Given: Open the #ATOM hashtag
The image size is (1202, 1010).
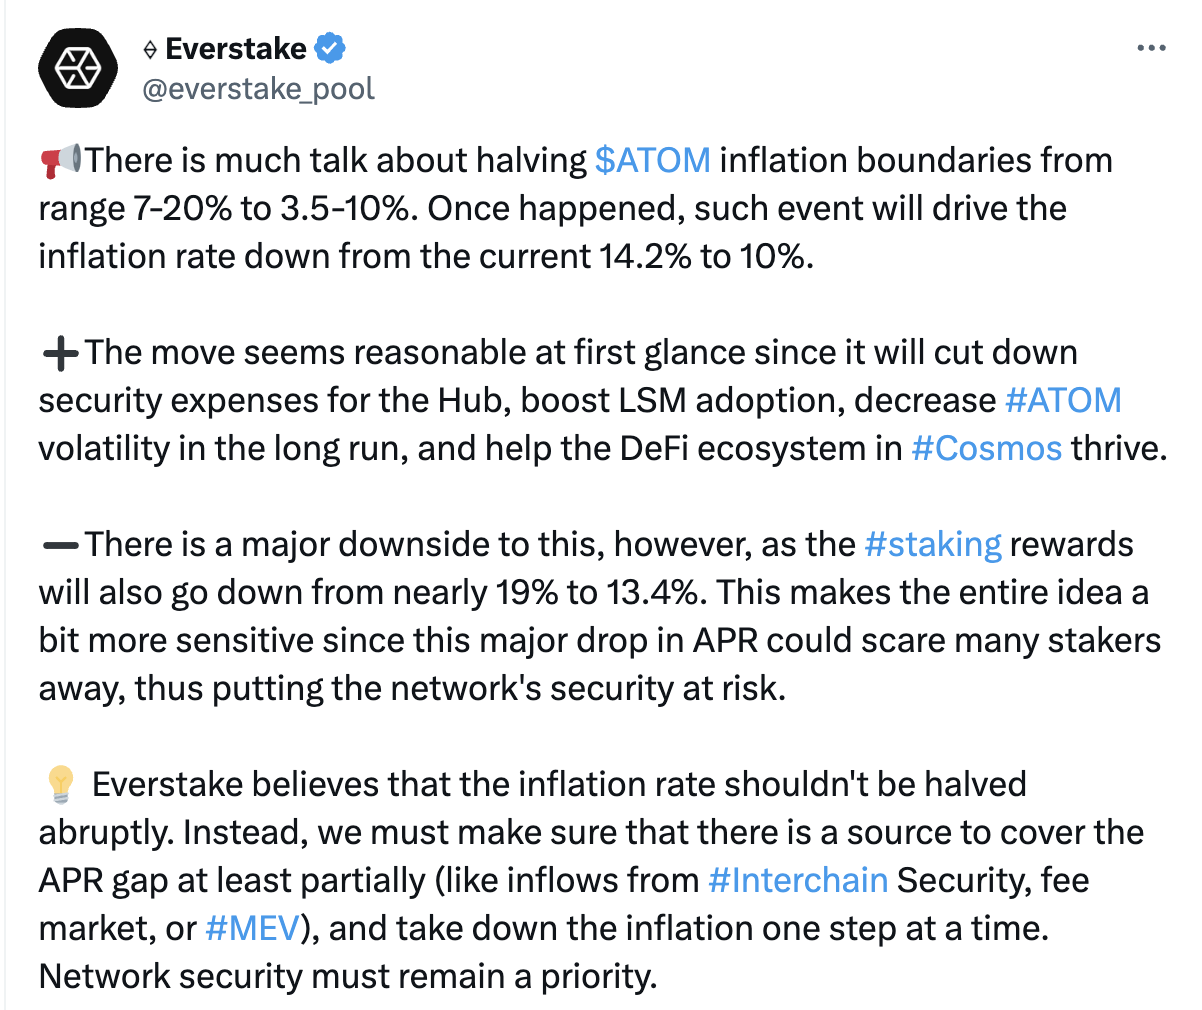Looking at the screenshot, I should click(x=1062, y=400).
